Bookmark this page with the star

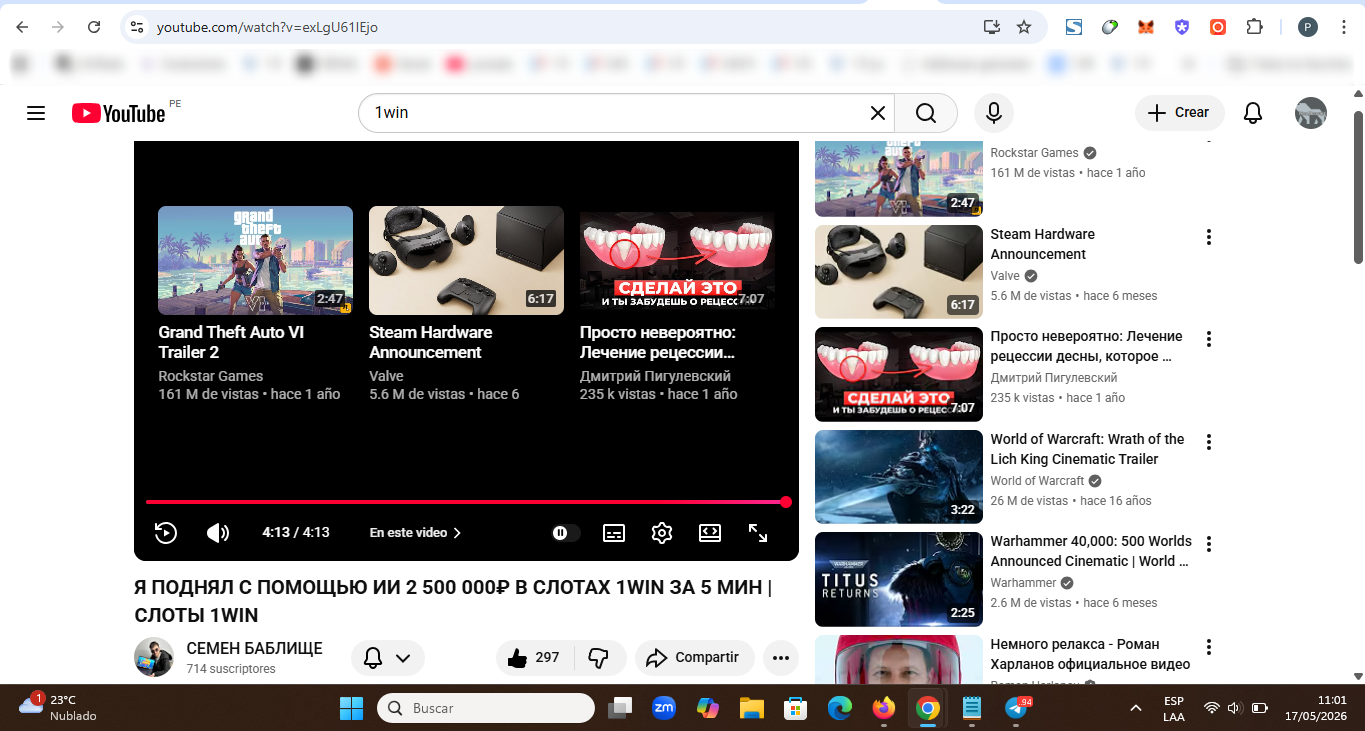[1024, 27]
